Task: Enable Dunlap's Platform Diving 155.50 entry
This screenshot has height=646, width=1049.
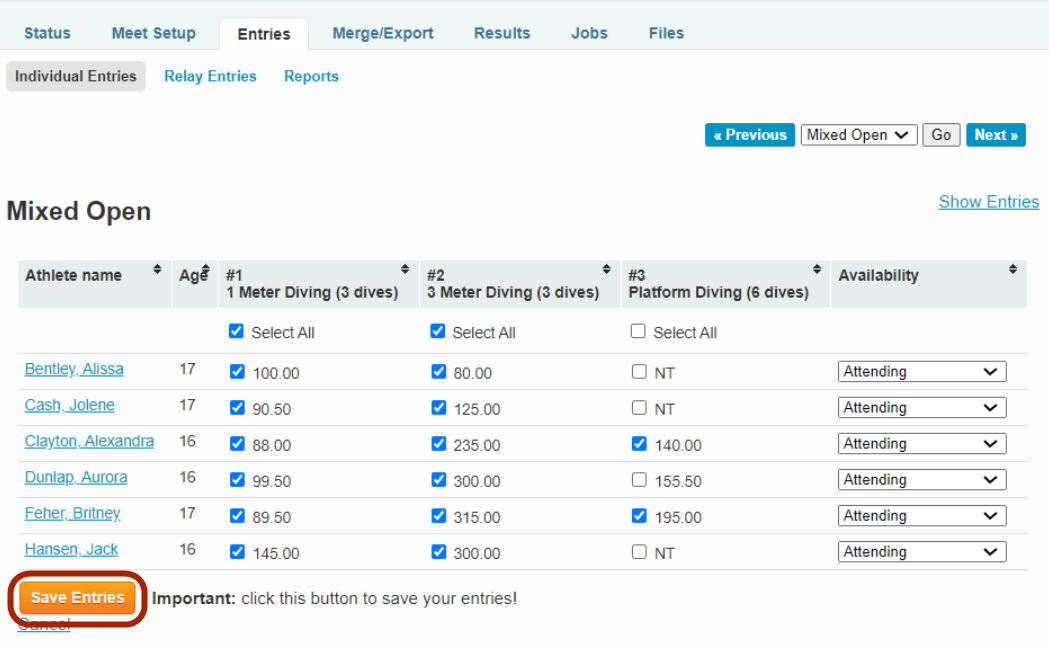Action: pos(639,480)
